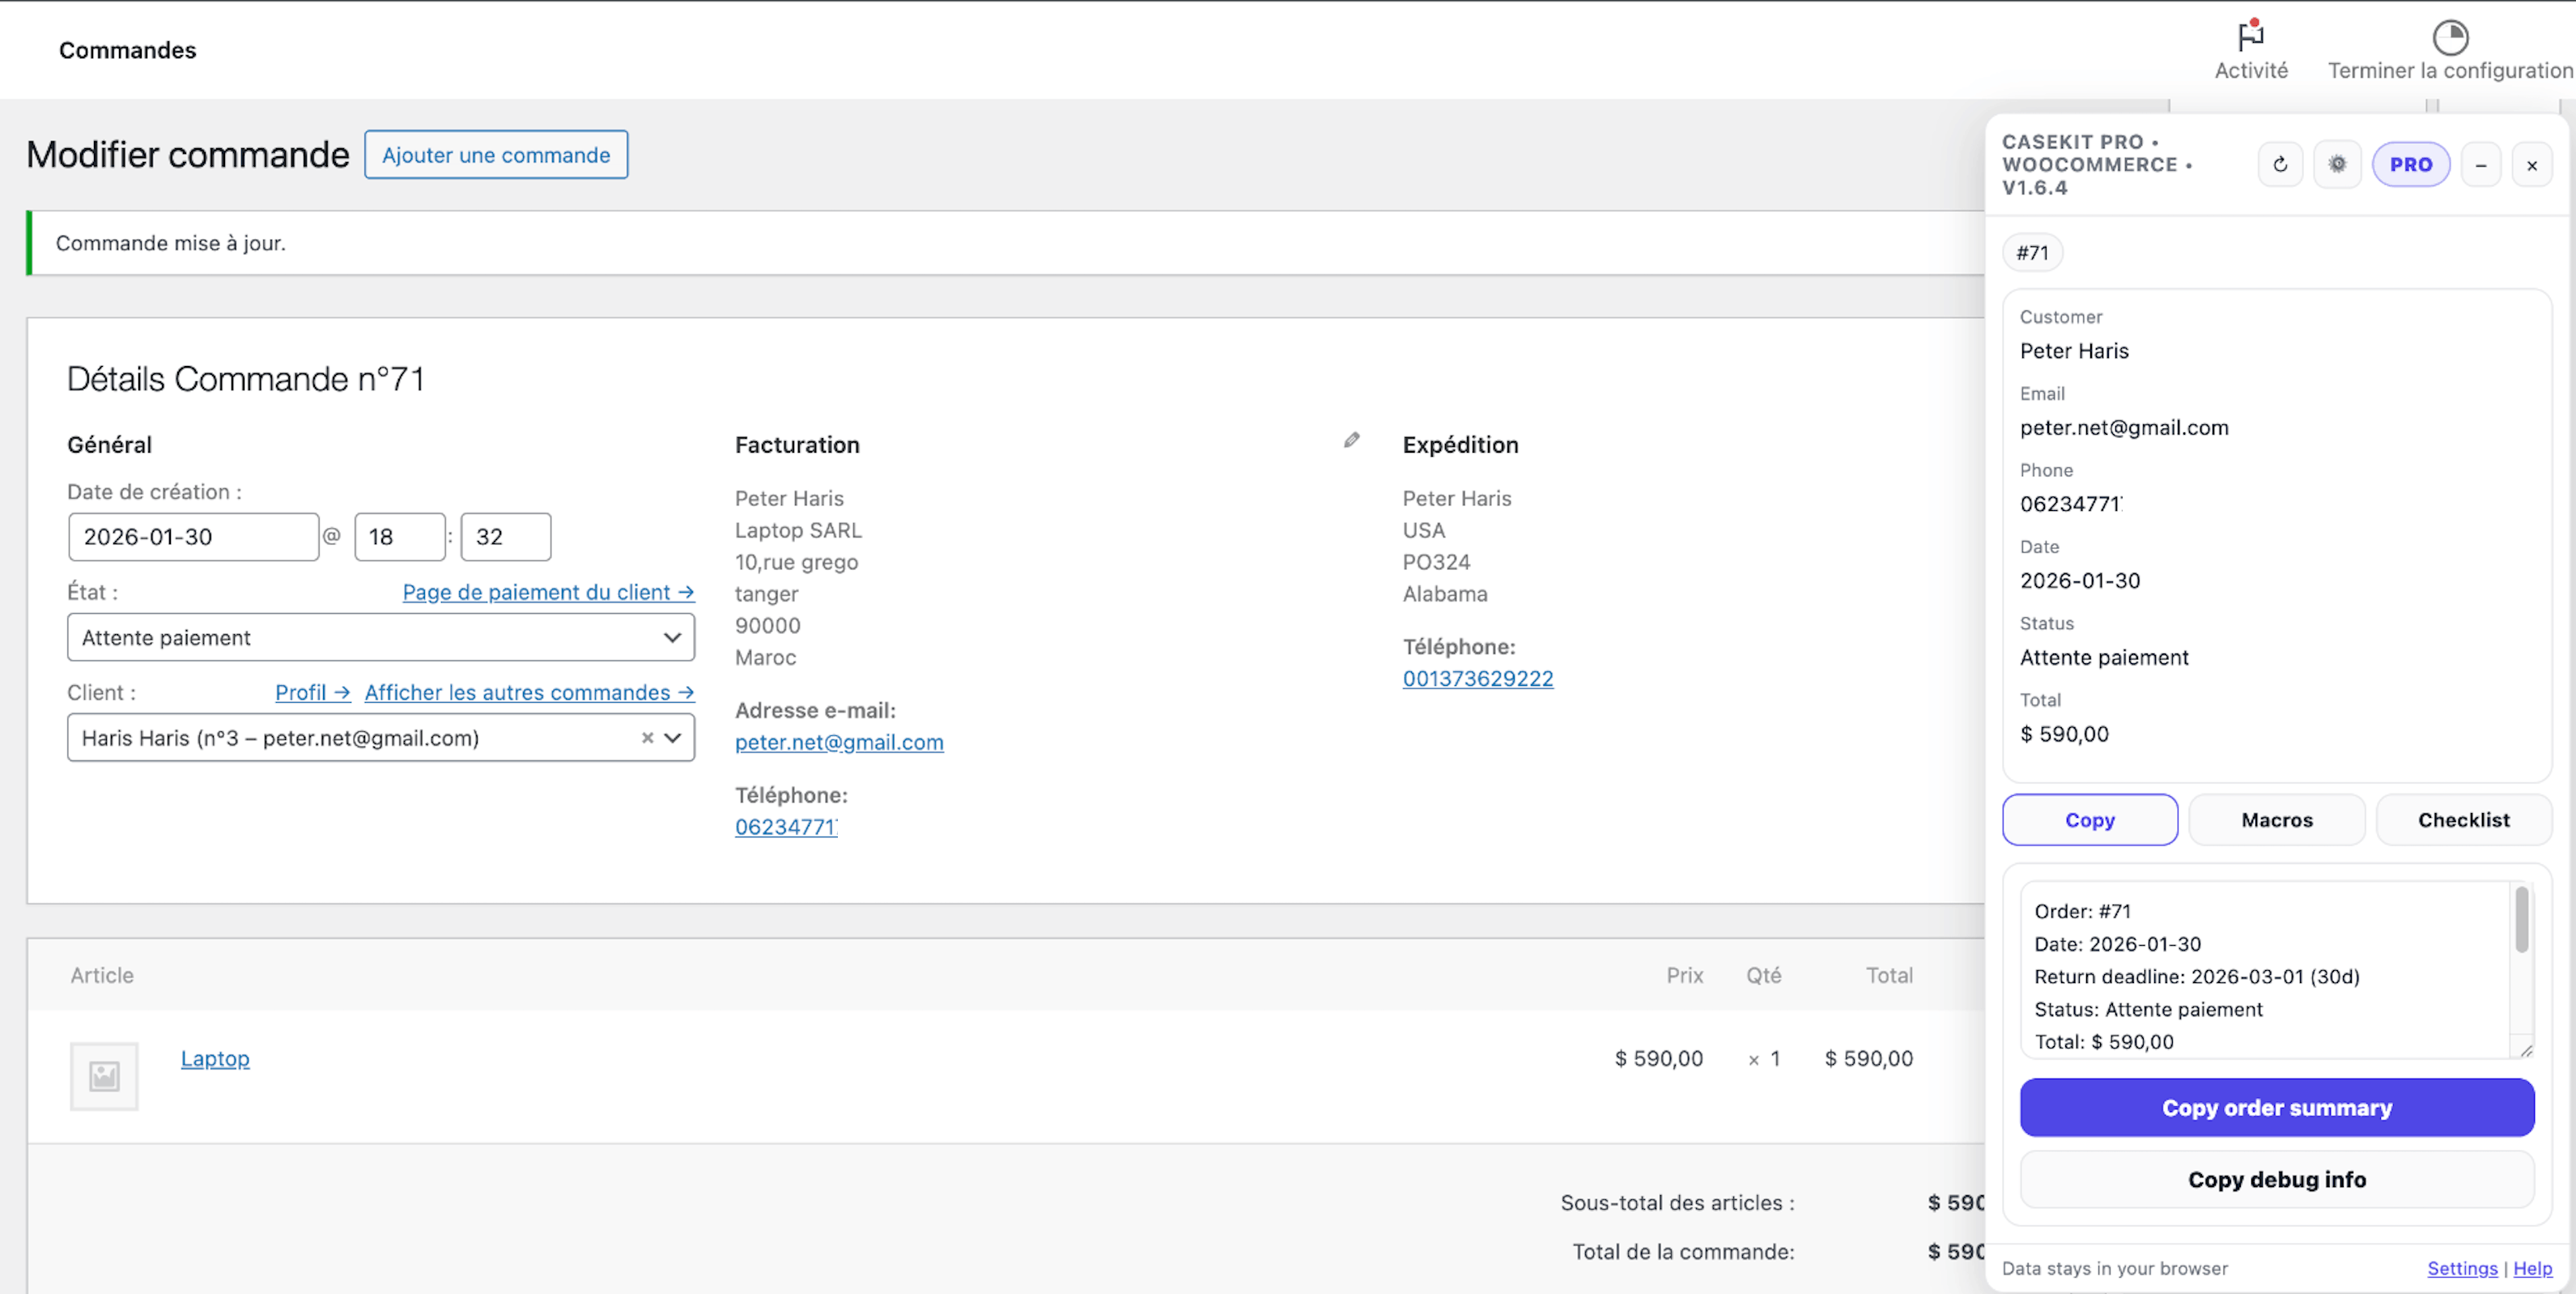Open the Page de paiement du client link
2576x1294 pixels.
(x=548, y=591)
